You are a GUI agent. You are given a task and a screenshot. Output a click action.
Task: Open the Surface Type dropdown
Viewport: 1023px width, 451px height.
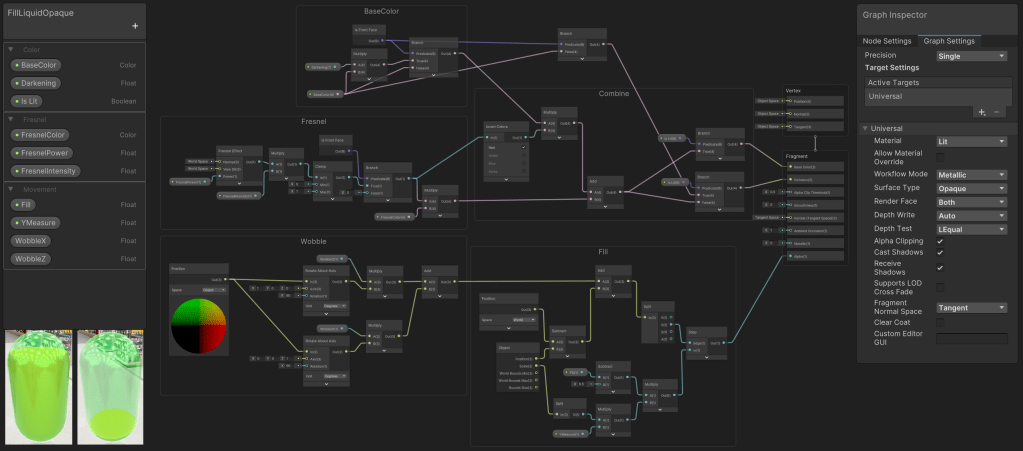coord(971,187)
